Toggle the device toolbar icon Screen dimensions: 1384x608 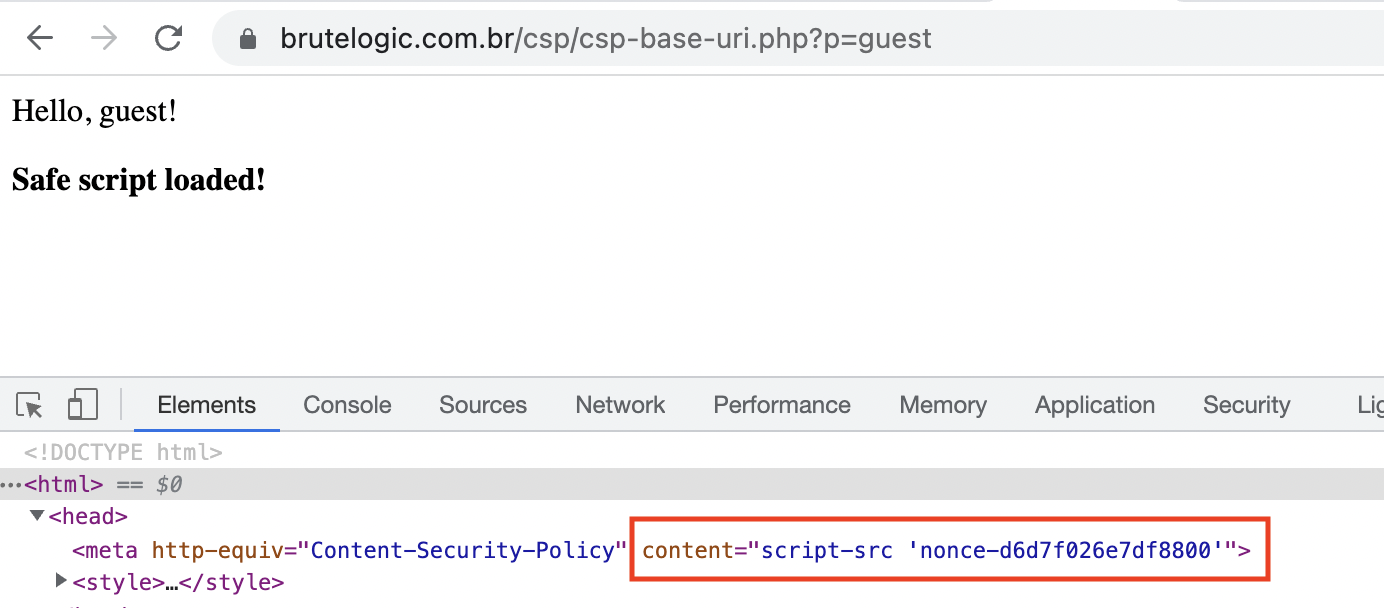83,404
